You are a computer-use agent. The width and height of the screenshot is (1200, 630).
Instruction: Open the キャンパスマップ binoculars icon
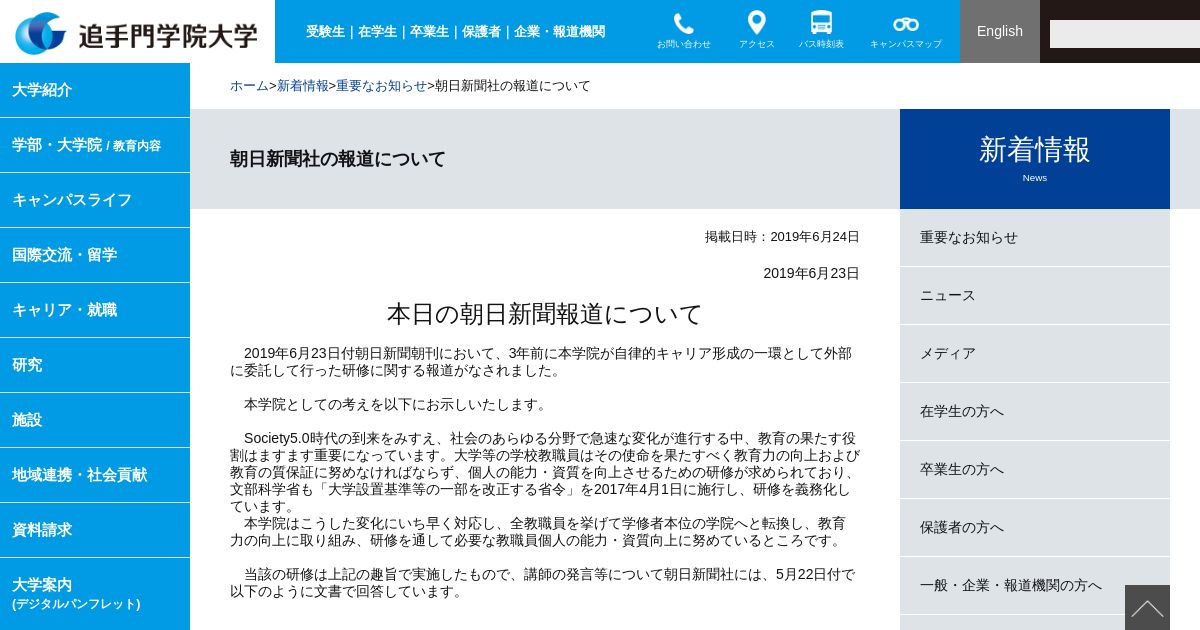click(906, 31)
